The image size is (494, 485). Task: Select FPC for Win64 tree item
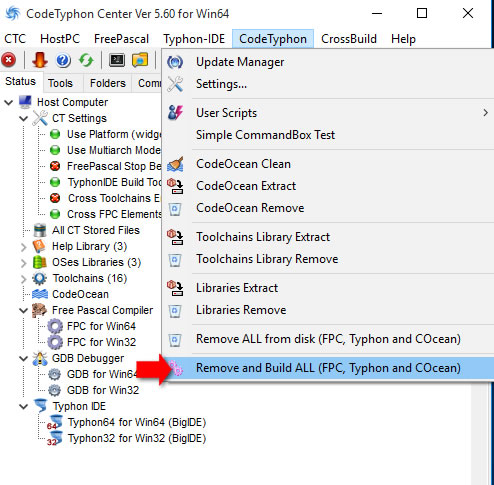(x=101, y=326)
